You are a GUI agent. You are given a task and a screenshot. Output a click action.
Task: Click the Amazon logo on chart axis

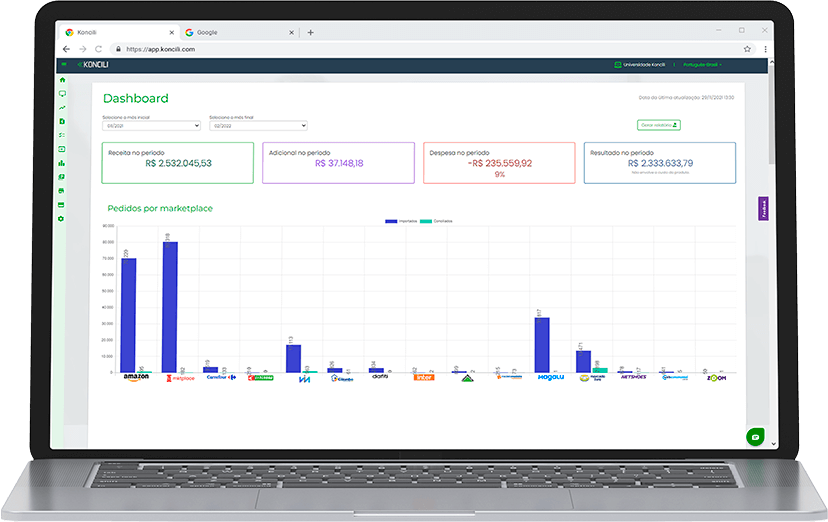[x=136, y=377]
